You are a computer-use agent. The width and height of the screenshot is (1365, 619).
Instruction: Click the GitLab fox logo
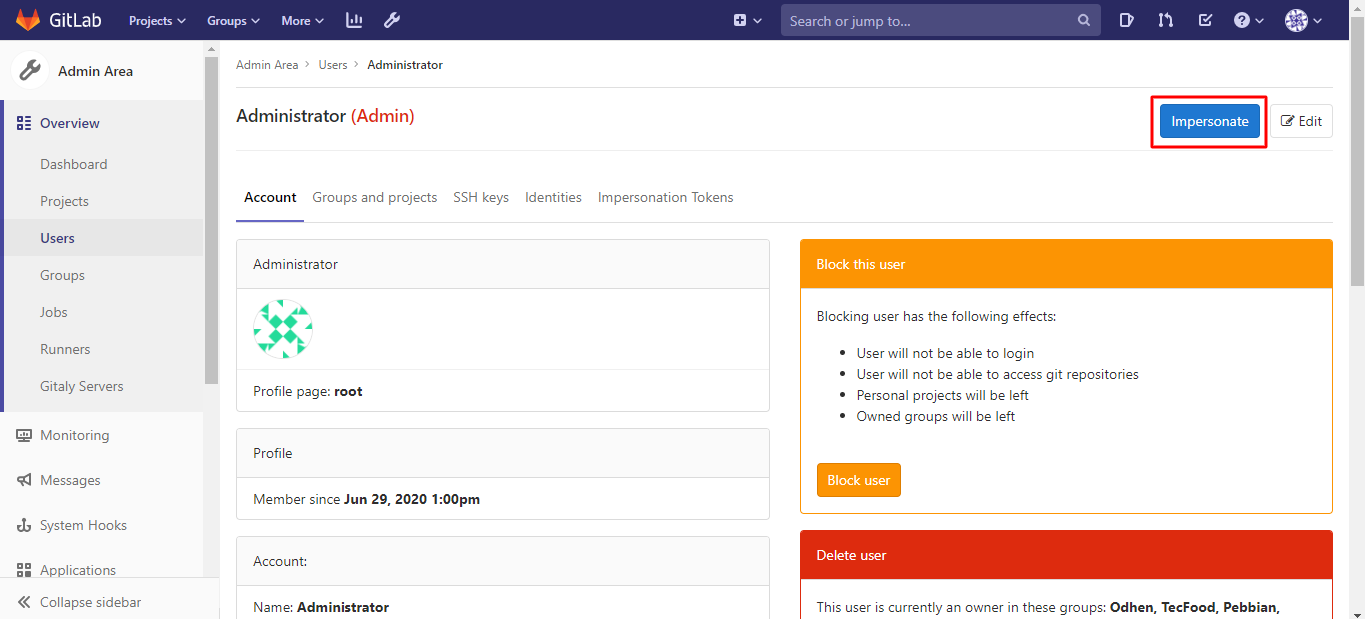click(x=28, y=20)
